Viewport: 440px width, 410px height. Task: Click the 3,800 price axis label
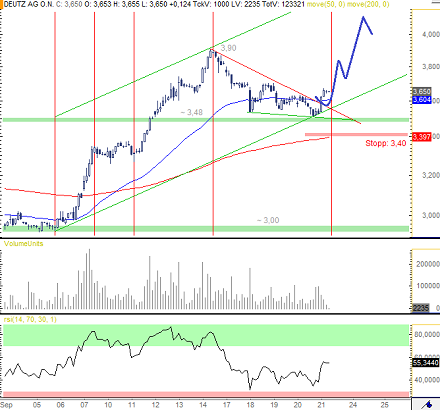[431, 67]
